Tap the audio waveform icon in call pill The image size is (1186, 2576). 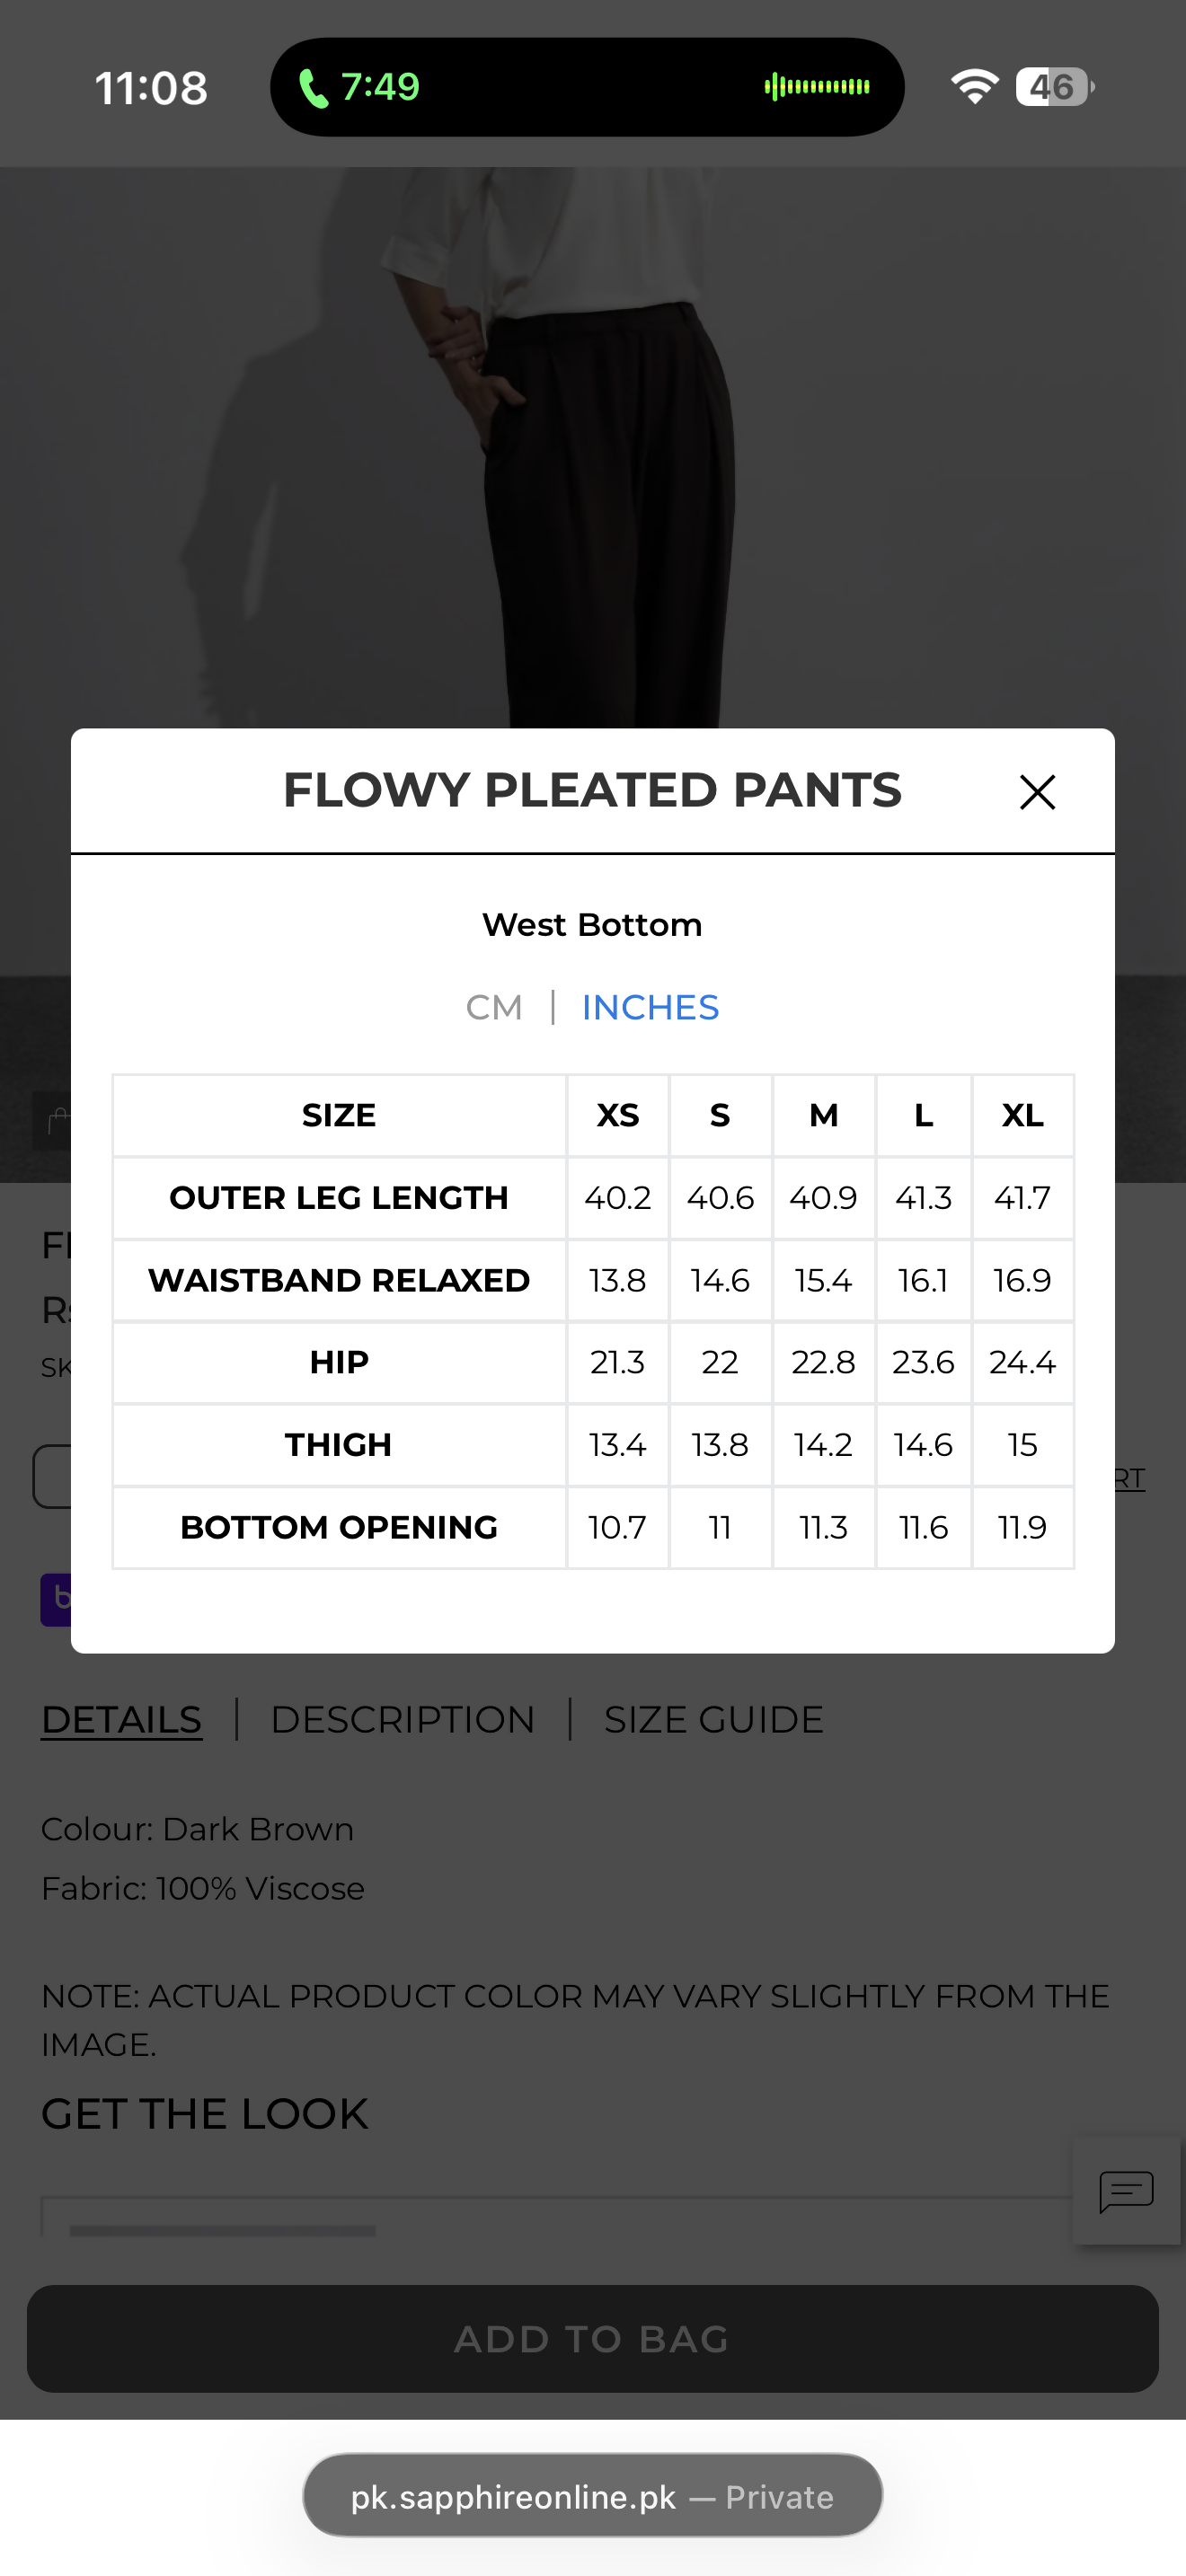point(817,87)
